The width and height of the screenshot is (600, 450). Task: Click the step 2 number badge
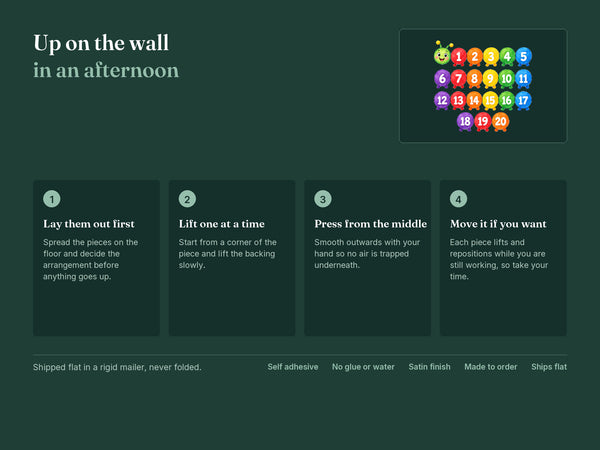click(187, 199)
